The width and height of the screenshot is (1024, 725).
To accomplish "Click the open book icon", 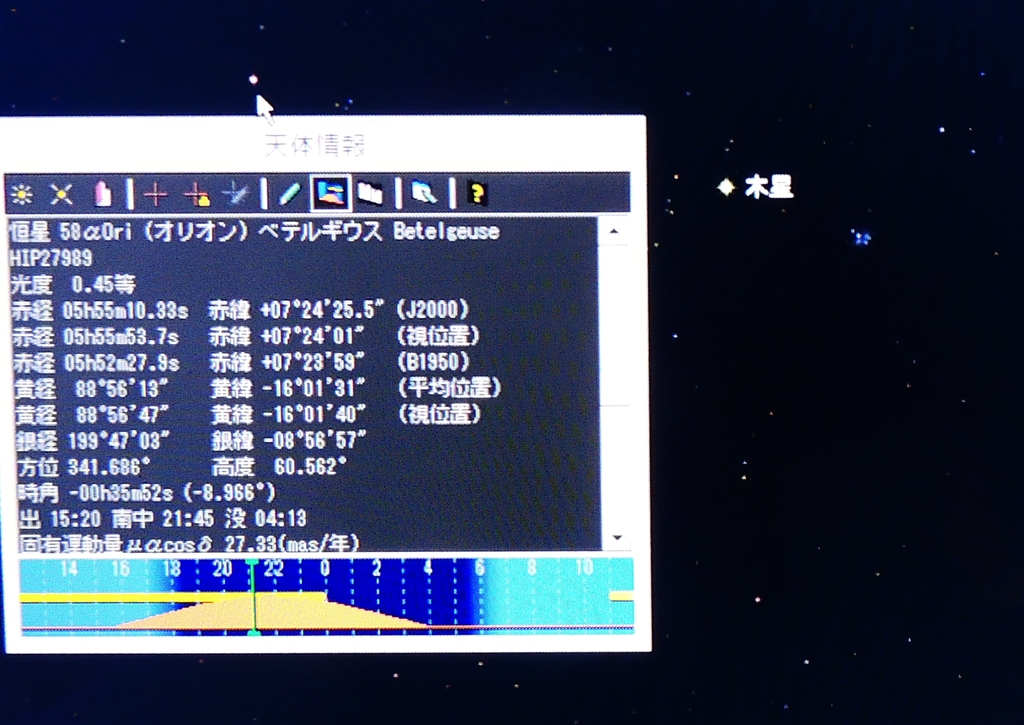I will (x=370, y=194).
